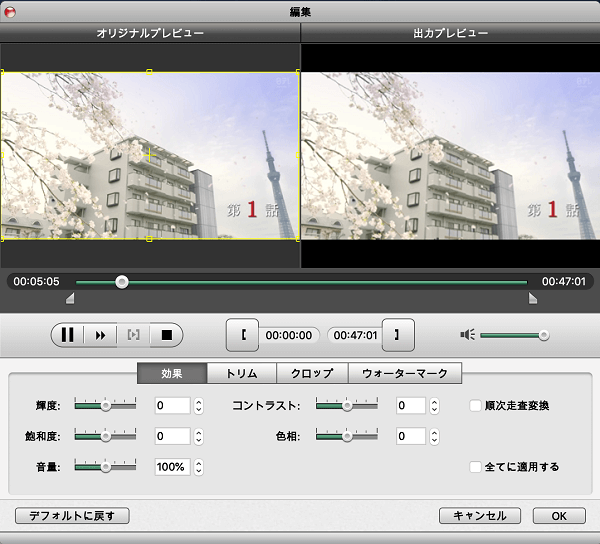The width and height of the screenshot is (600, 544).
Task: Click the output preview video image
Action: (x=450, y=156)
